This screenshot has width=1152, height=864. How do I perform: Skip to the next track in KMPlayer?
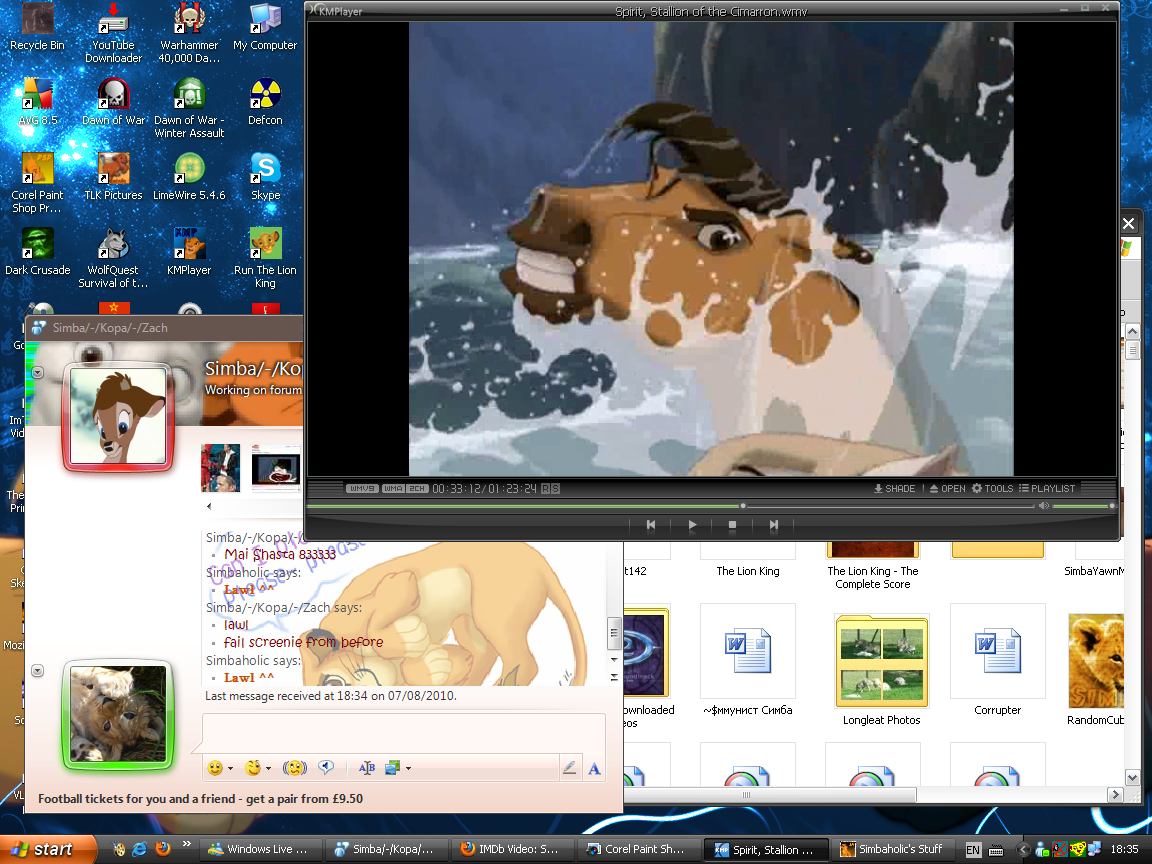773,524
